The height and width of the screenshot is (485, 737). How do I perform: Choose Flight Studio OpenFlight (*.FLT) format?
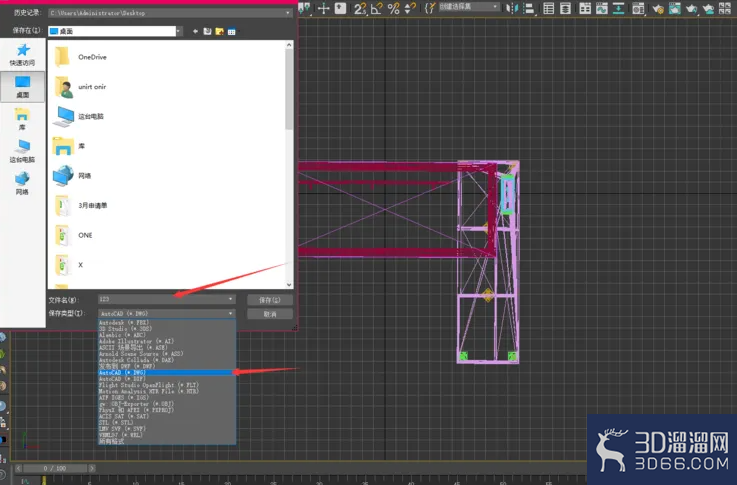pos(166,385)
